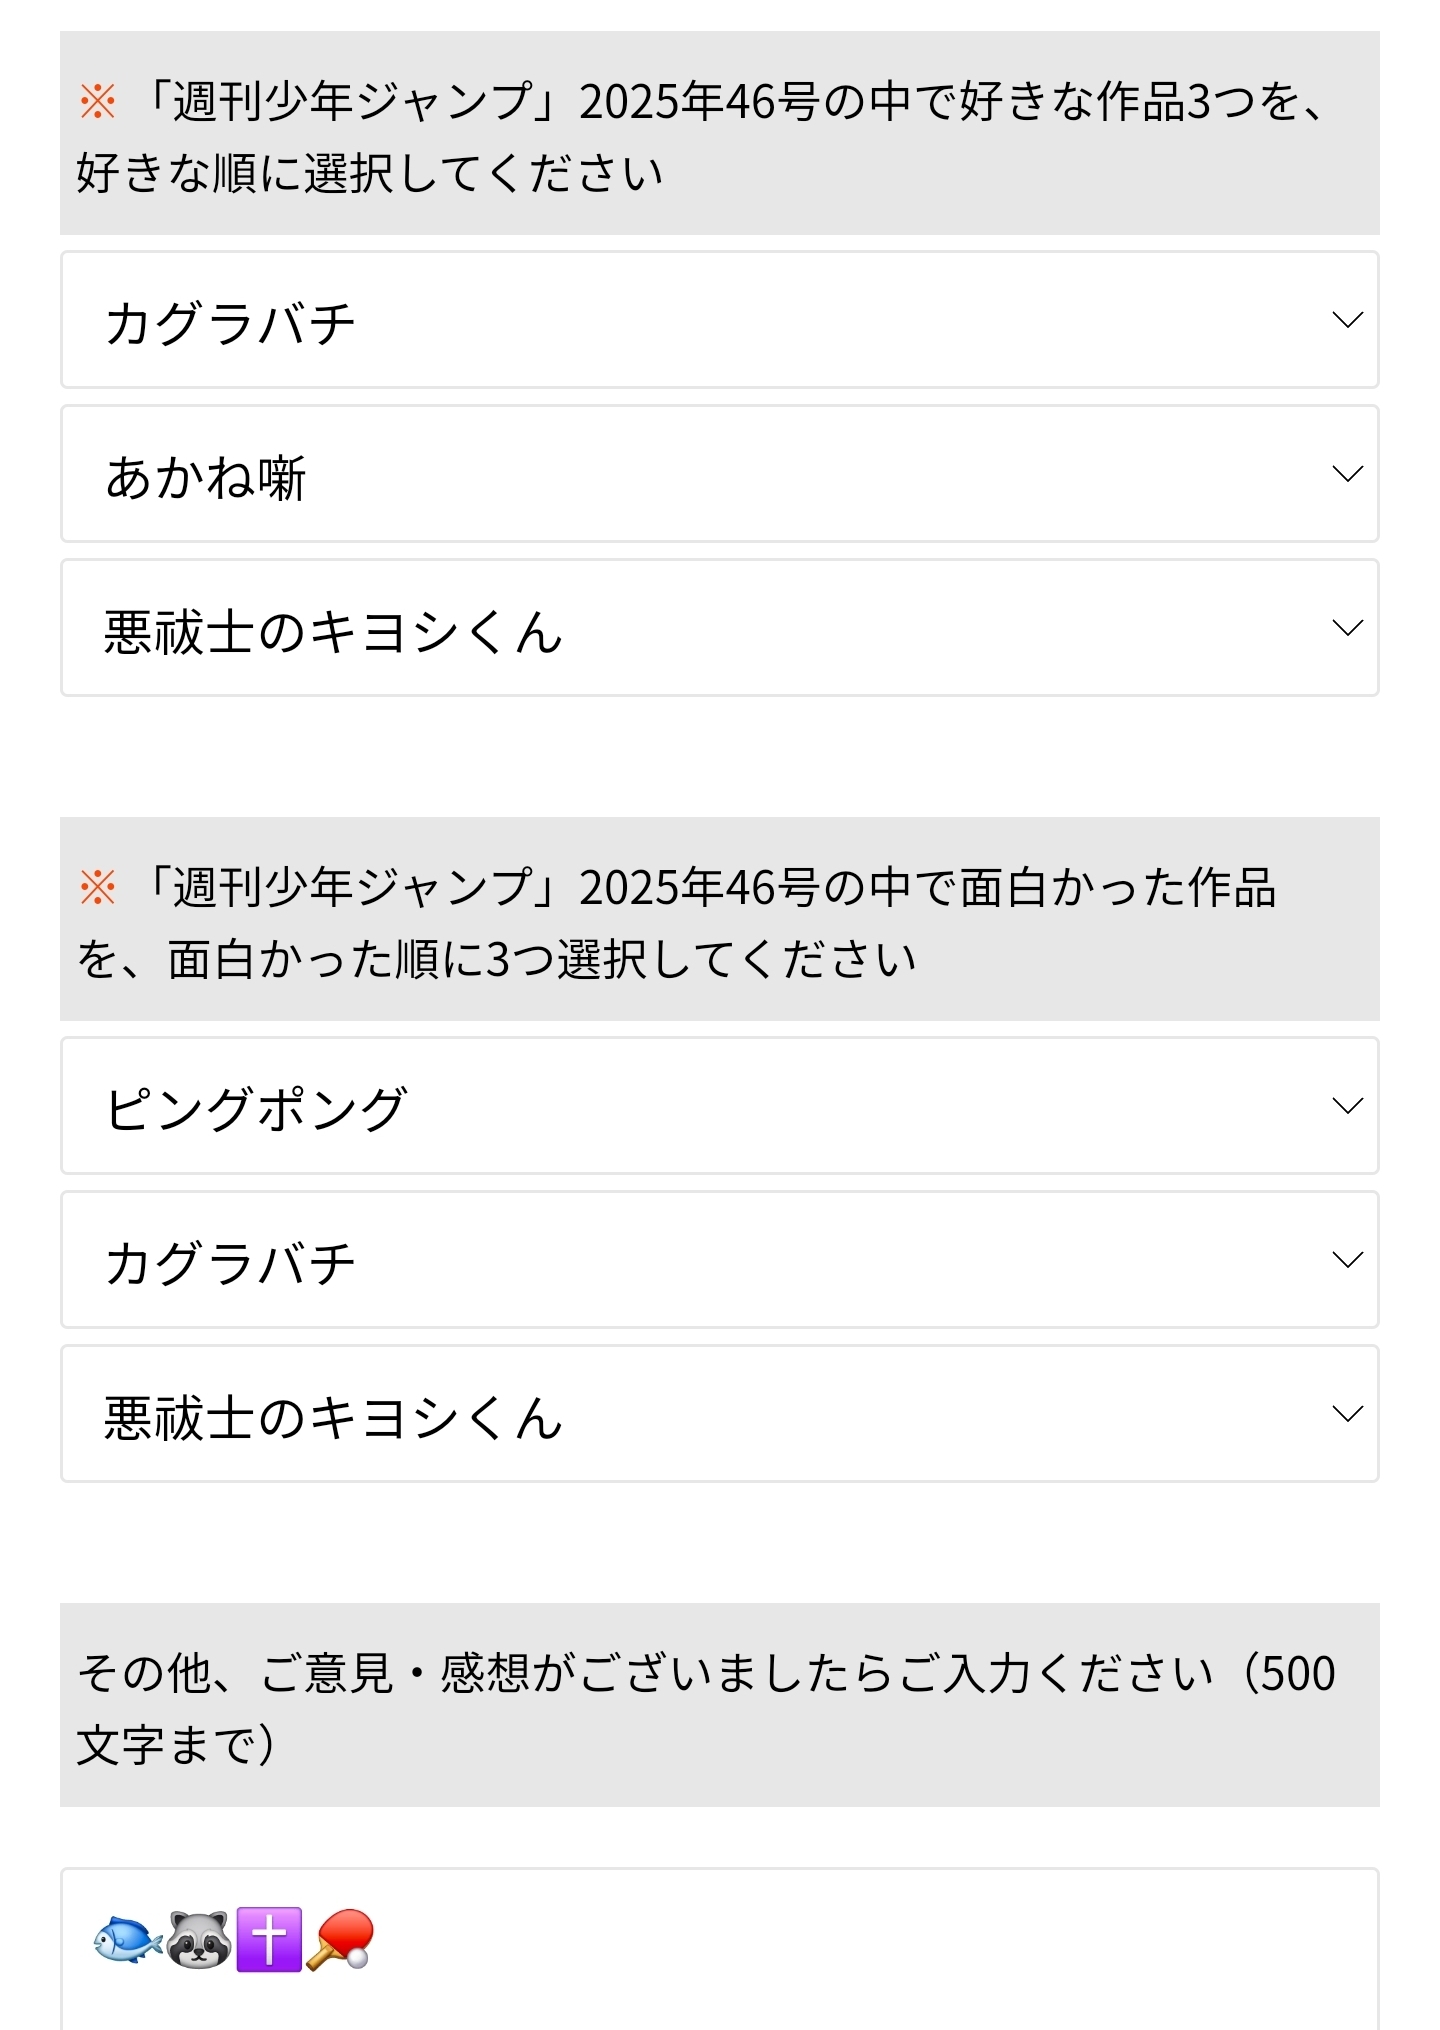Click the red ※ mark beside 面白かった作品 question
The height and width of the screenshot is (2030, 1440).
click(98, 887)
